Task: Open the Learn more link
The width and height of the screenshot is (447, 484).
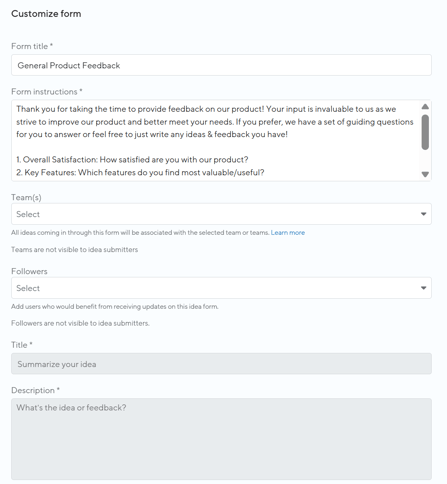Action: click(x=288, y=233)
